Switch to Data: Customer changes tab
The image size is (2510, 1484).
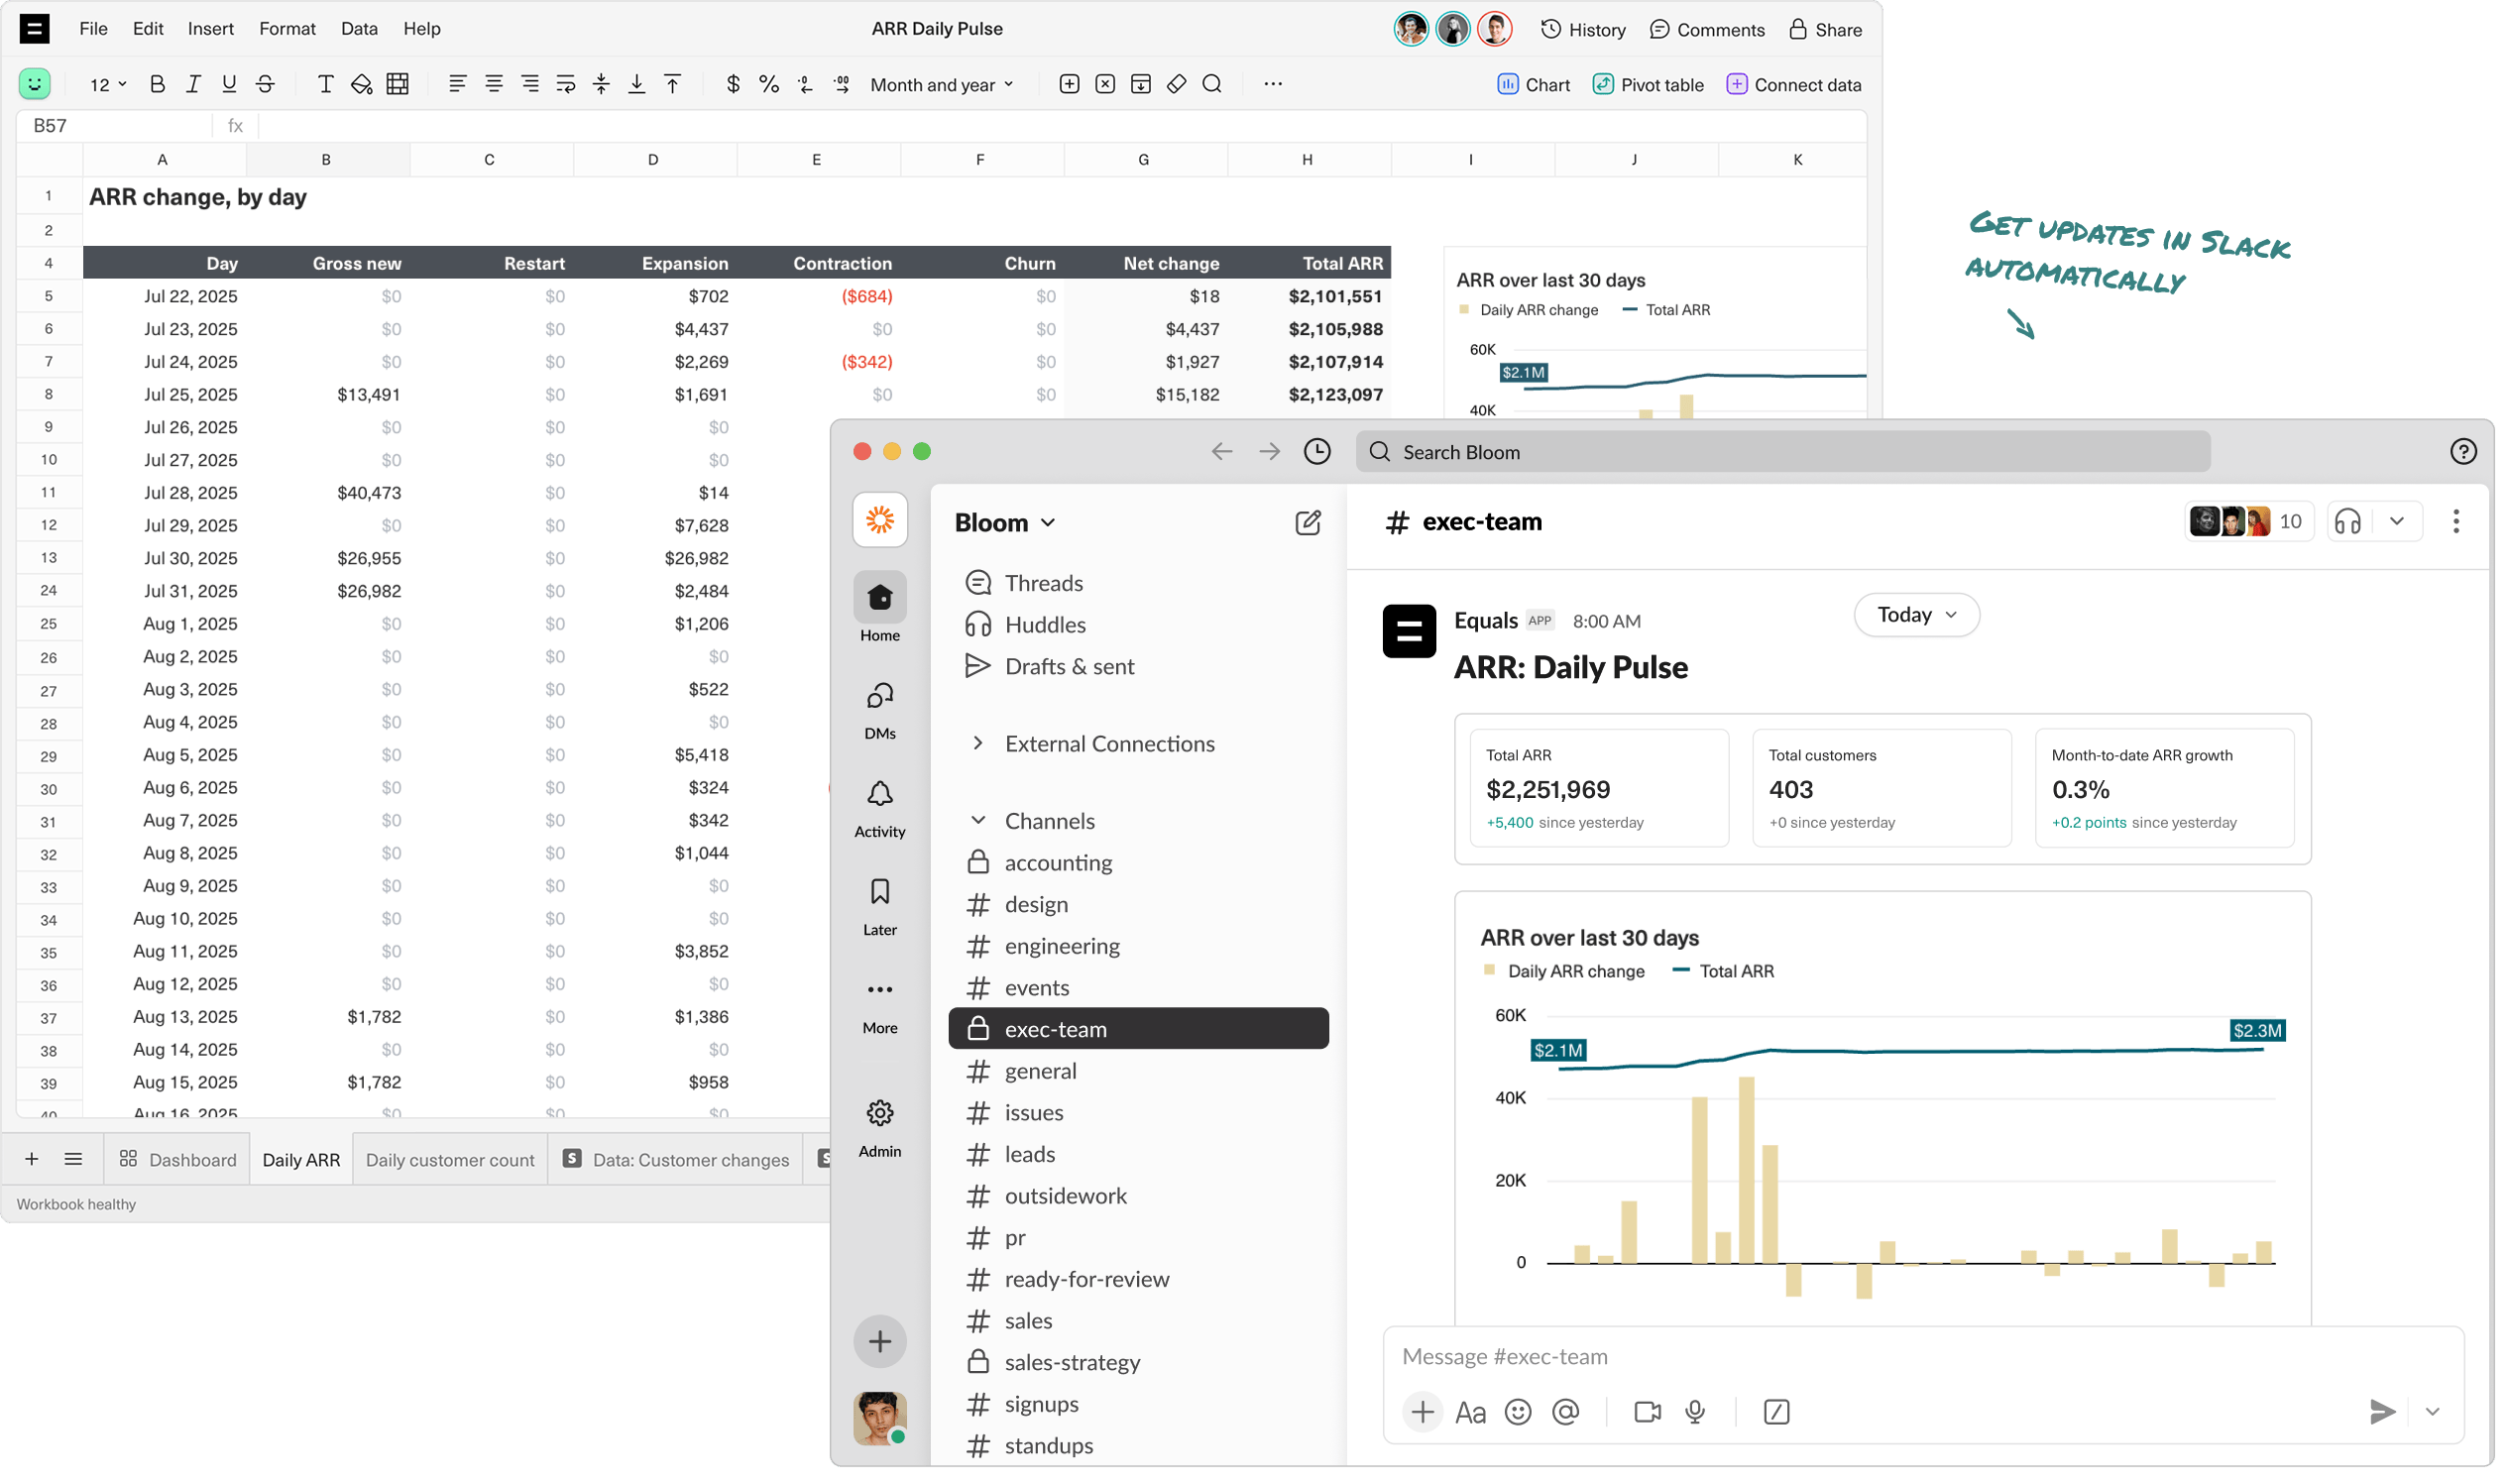click(x=677, y=1161)
